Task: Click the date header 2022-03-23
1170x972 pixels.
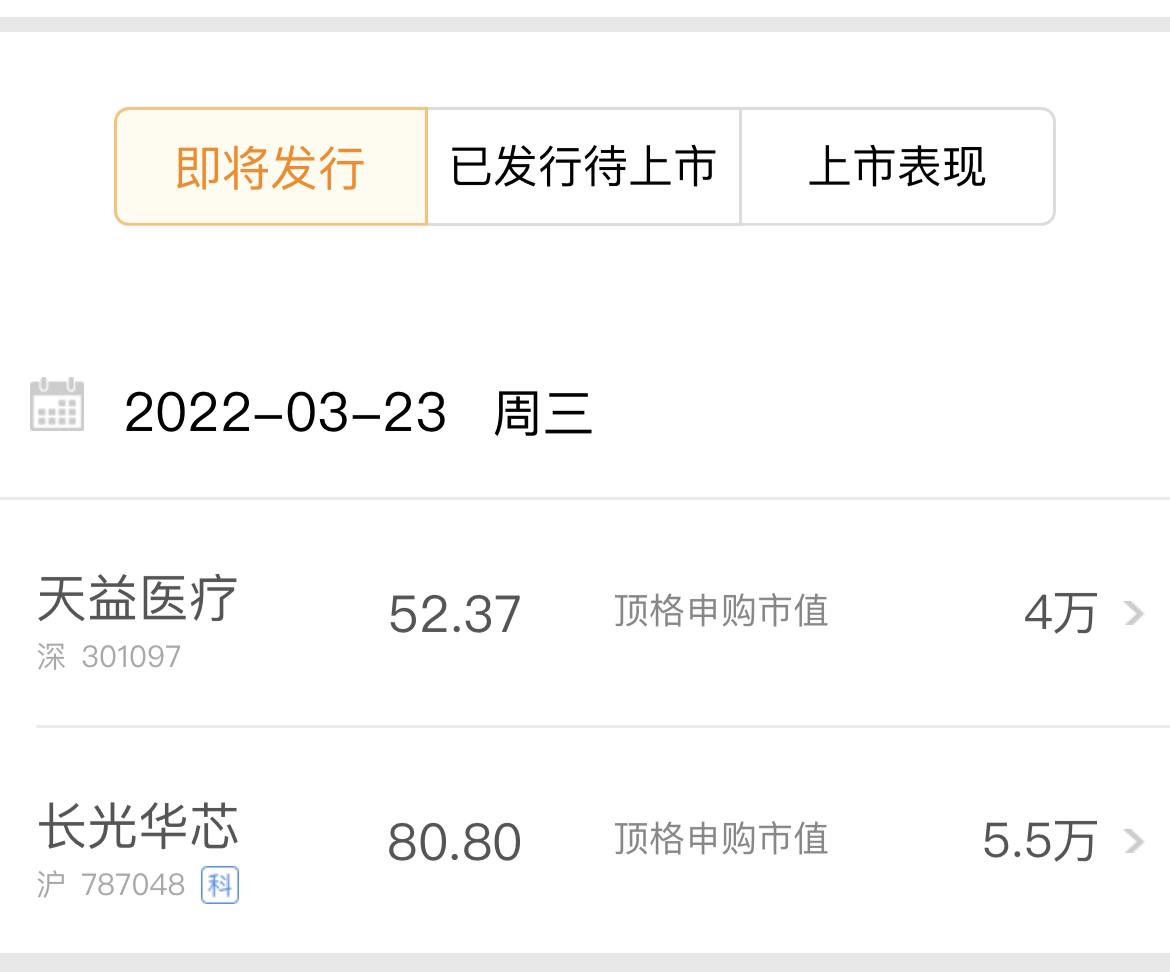Action: (285, 413)
